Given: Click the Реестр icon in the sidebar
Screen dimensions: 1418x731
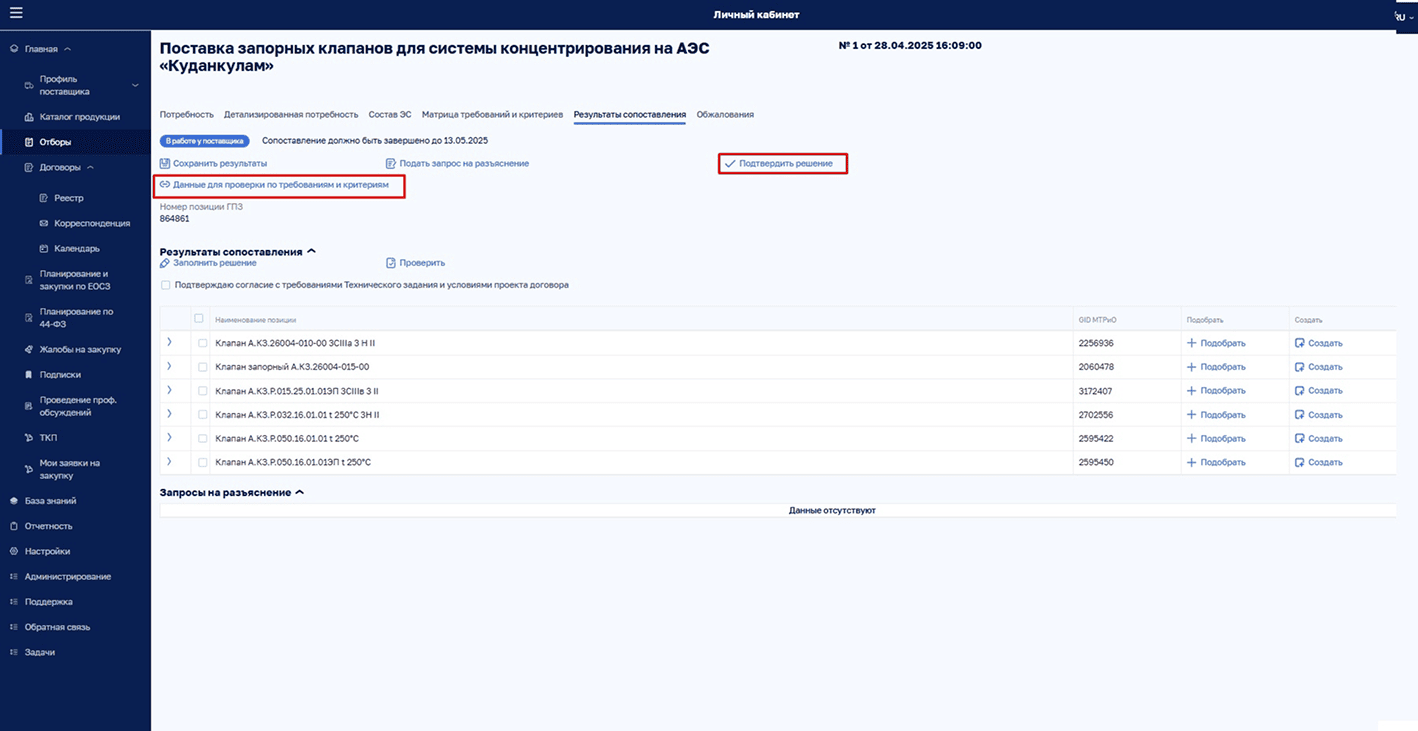Looking at the screenshot, I should click(x=44, y=198).
